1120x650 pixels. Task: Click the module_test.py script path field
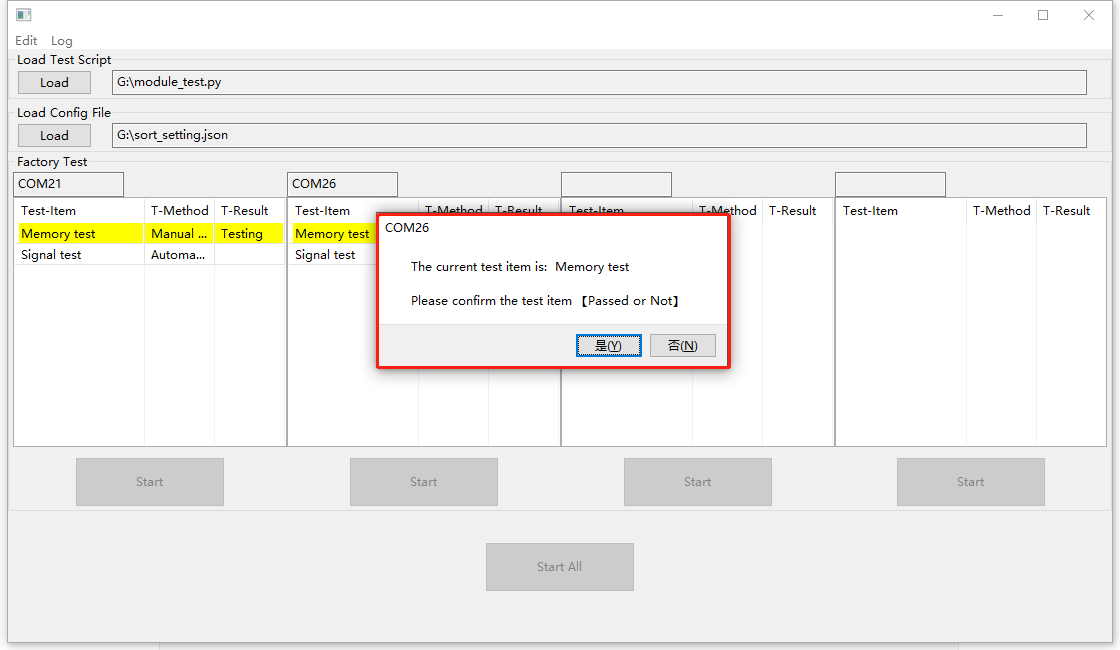[598, 82]
